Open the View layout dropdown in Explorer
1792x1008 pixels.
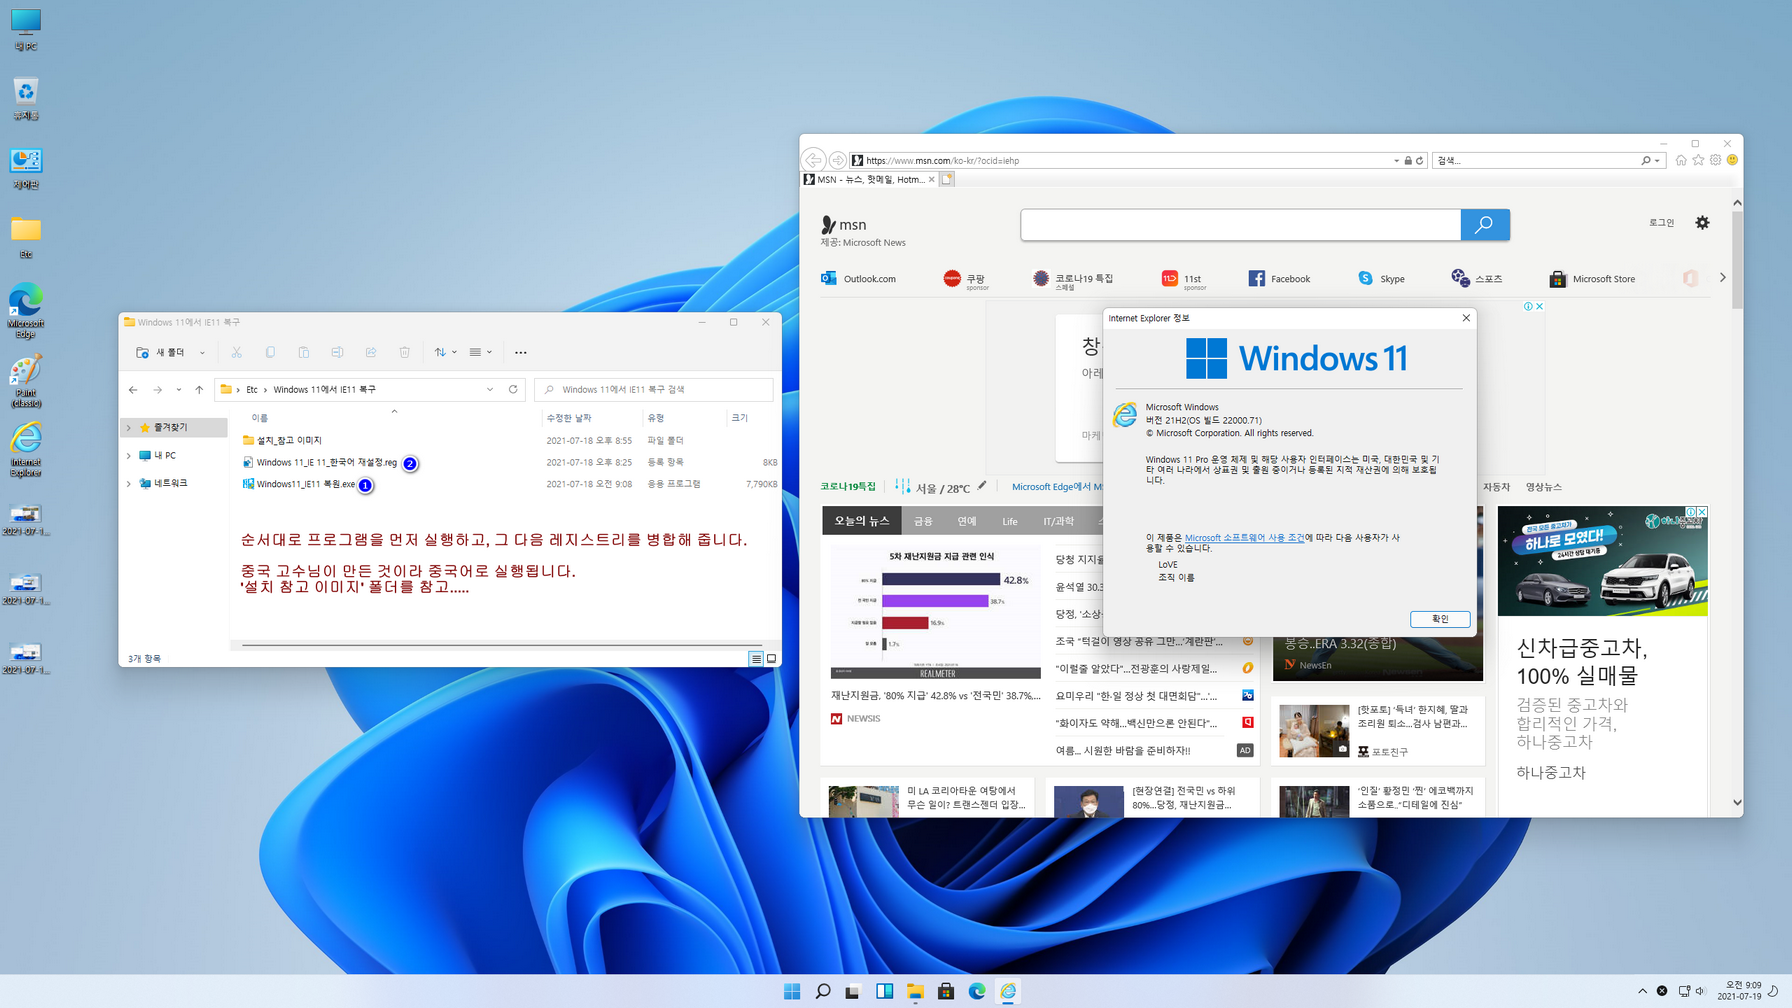point(481,352)
